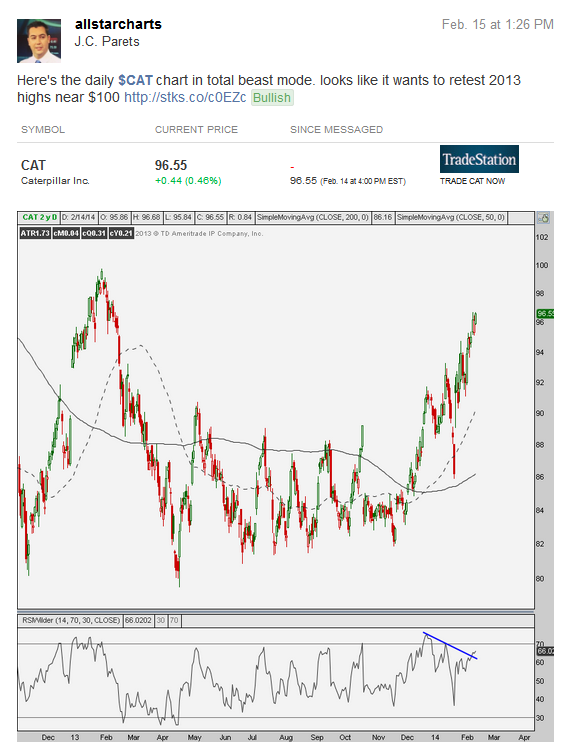Open the chart image

(x=286, y=476)
